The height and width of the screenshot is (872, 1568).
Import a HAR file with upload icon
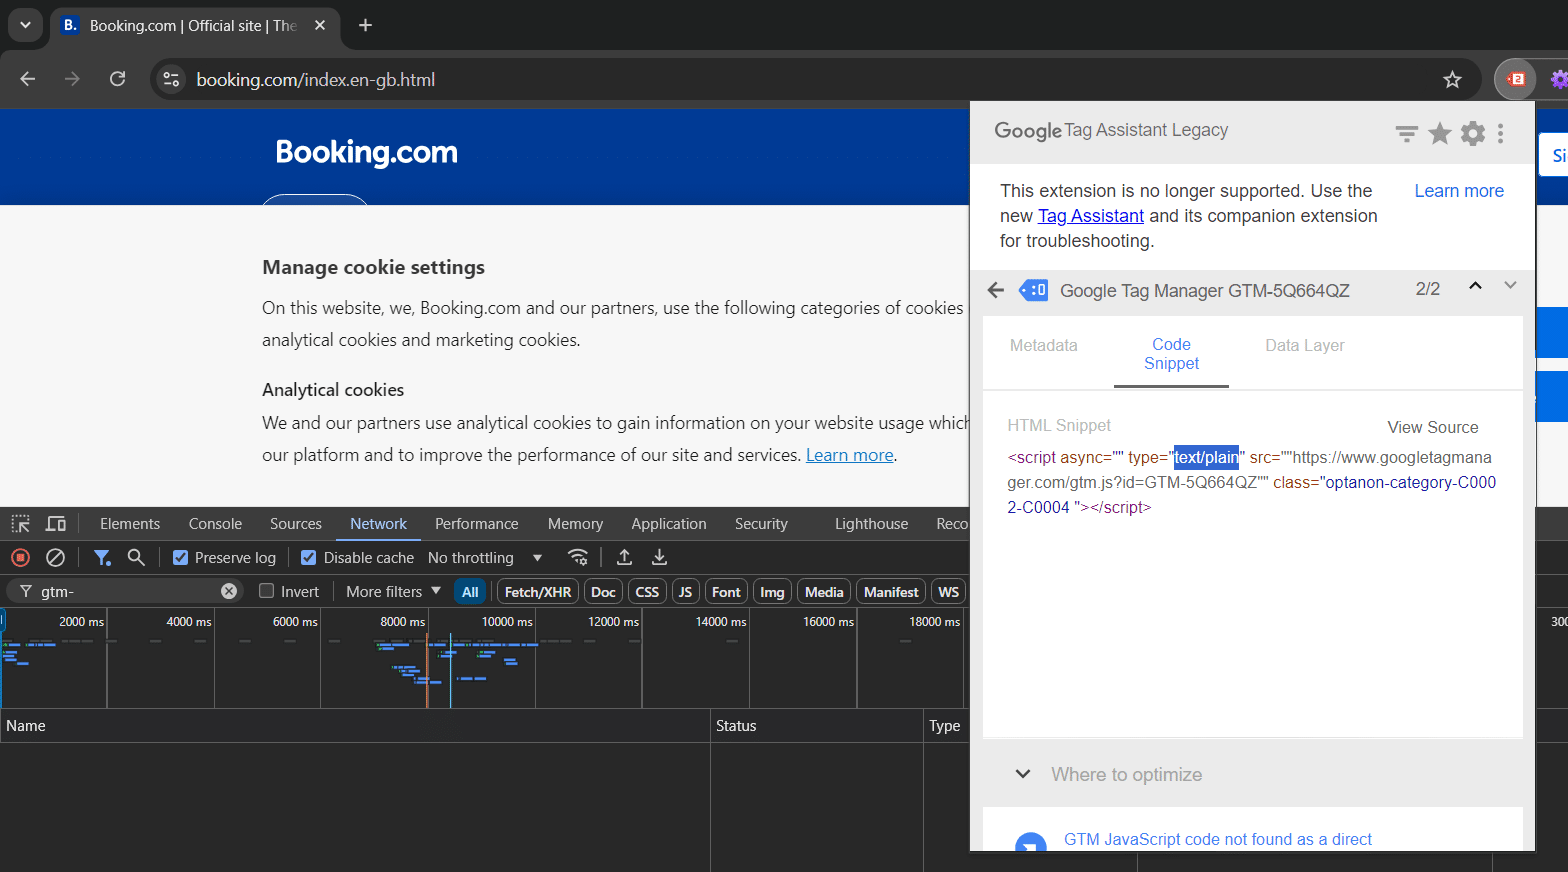[x=624, y=558]
